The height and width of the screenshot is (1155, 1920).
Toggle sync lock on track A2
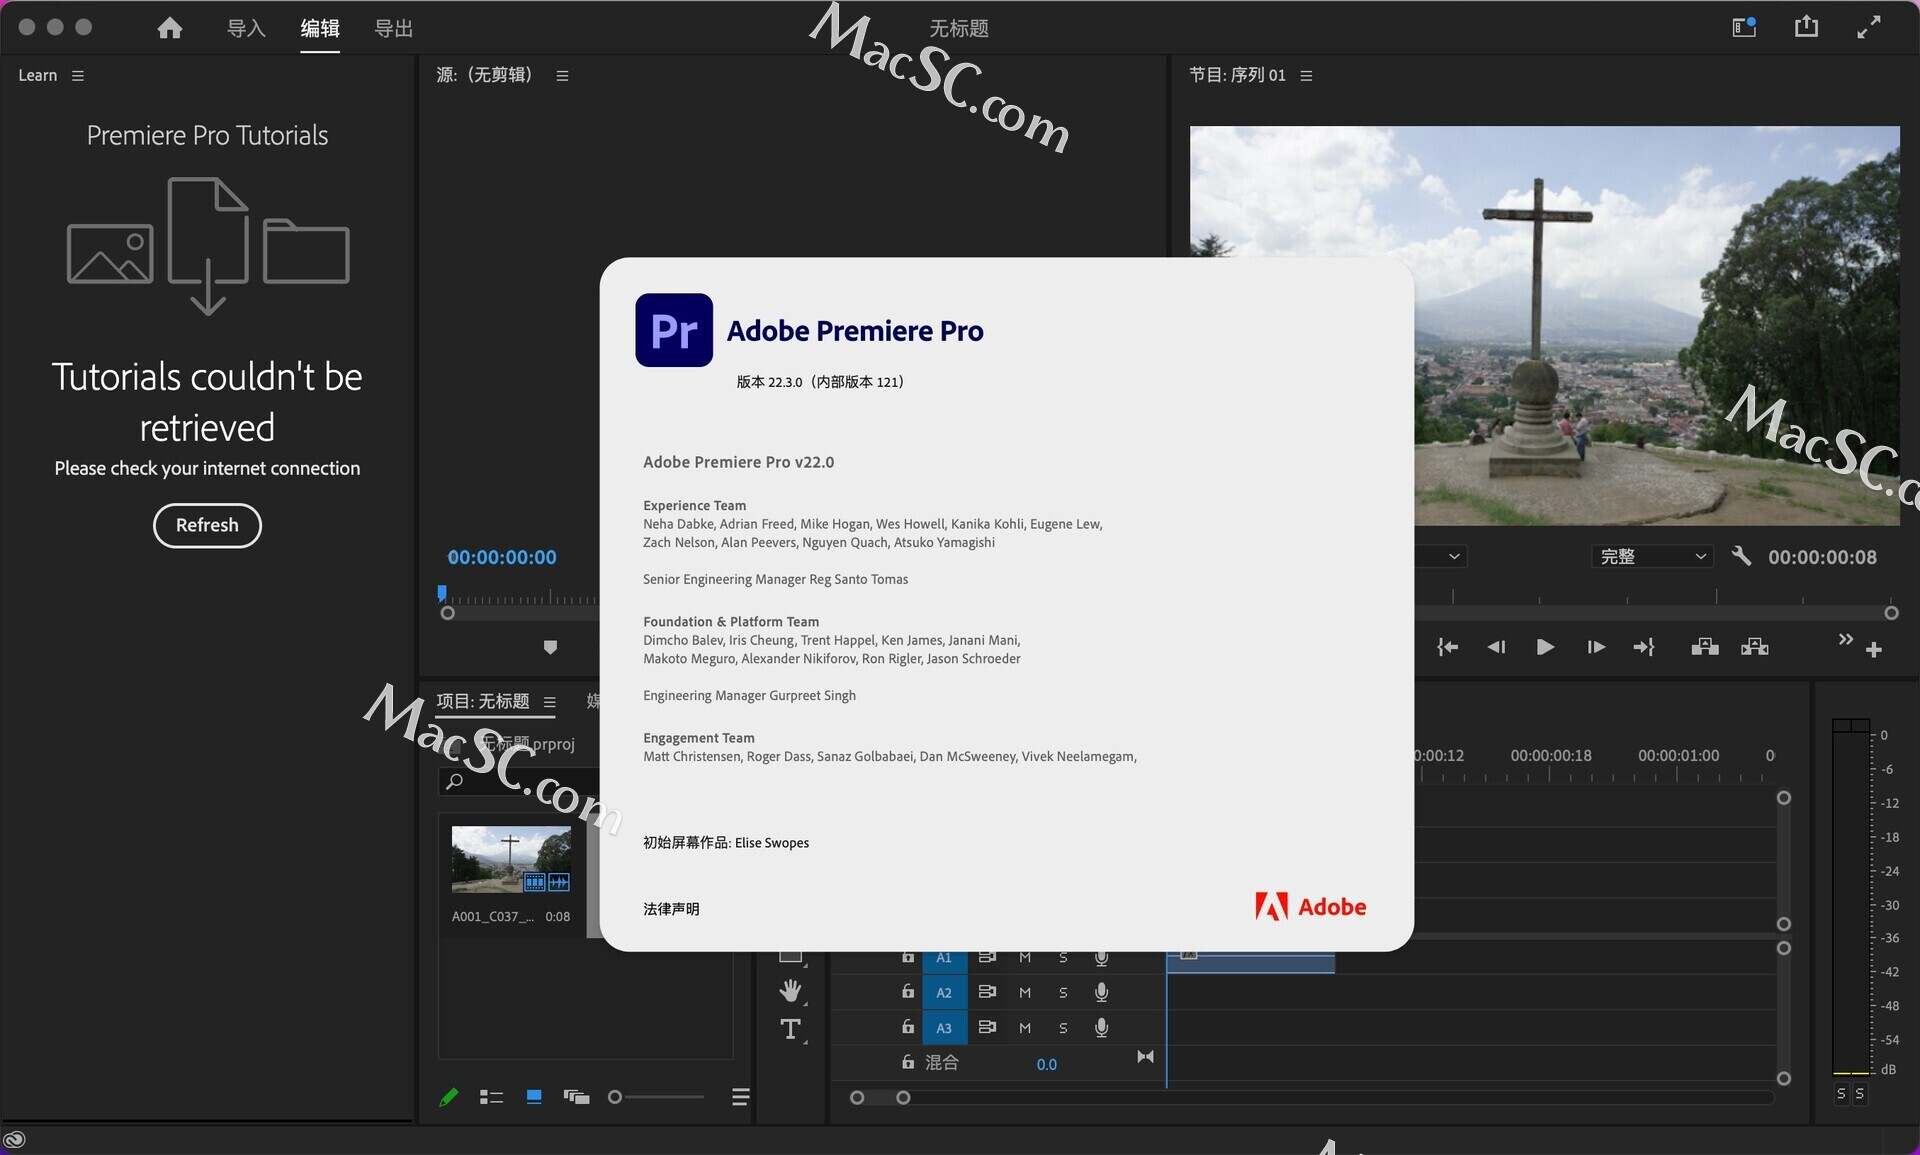click(987, 992)
